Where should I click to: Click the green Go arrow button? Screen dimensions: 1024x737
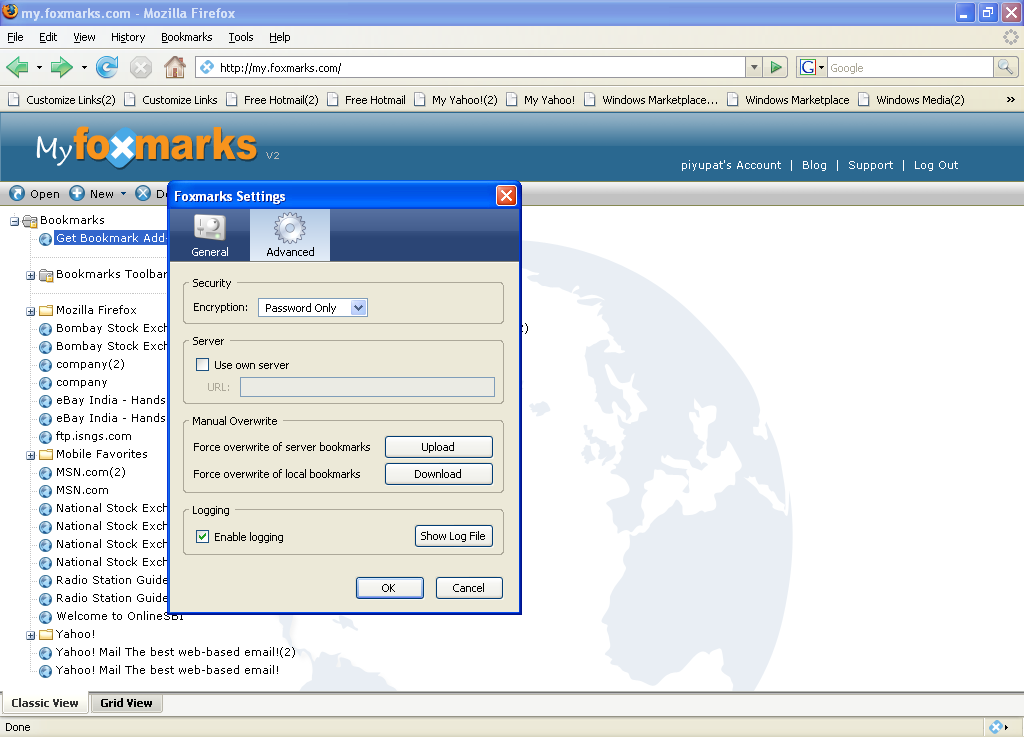[776, 67]
